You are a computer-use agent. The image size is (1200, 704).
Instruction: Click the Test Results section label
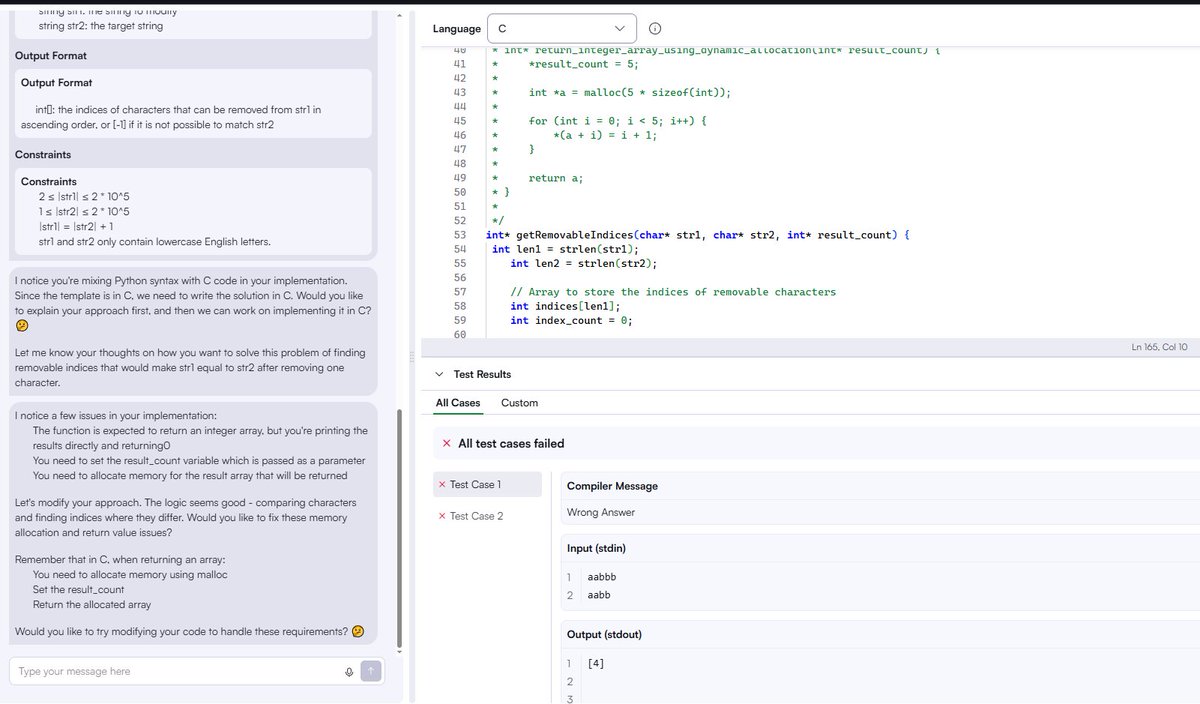pos(482,374)
